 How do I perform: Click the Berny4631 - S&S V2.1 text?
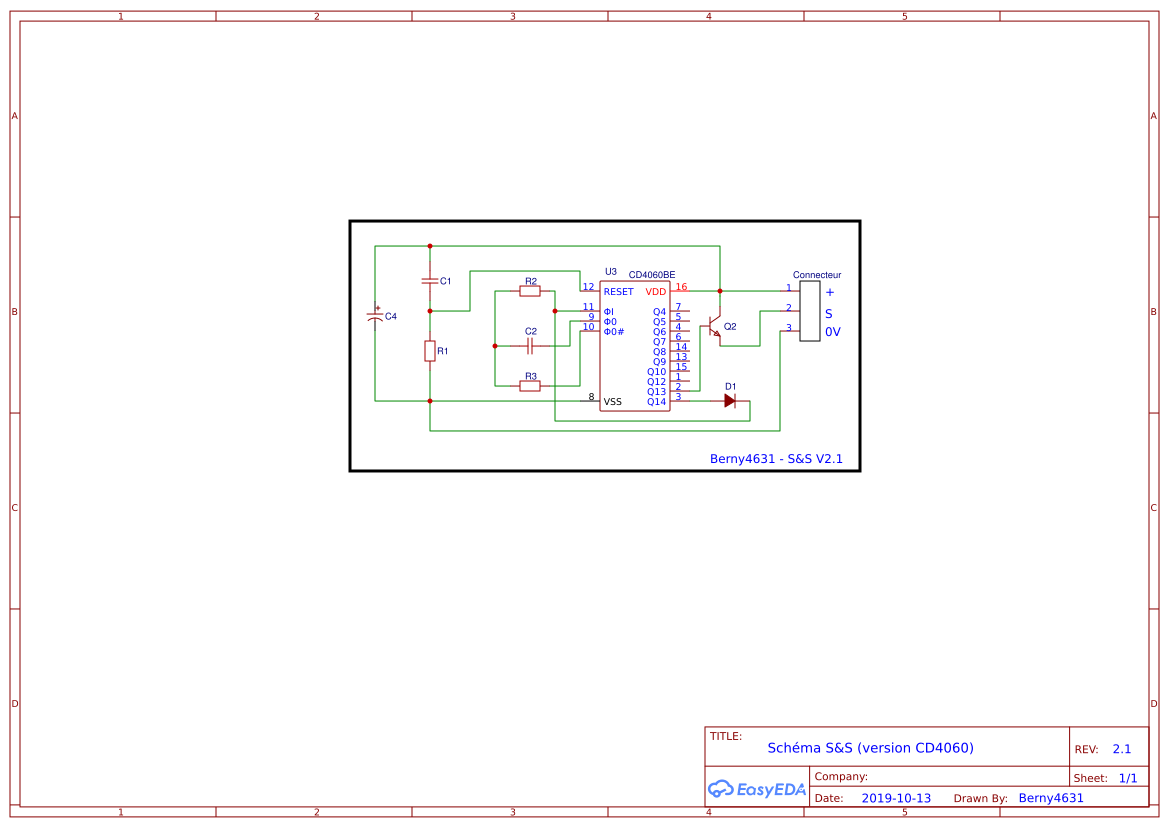[x=776, y=458]
